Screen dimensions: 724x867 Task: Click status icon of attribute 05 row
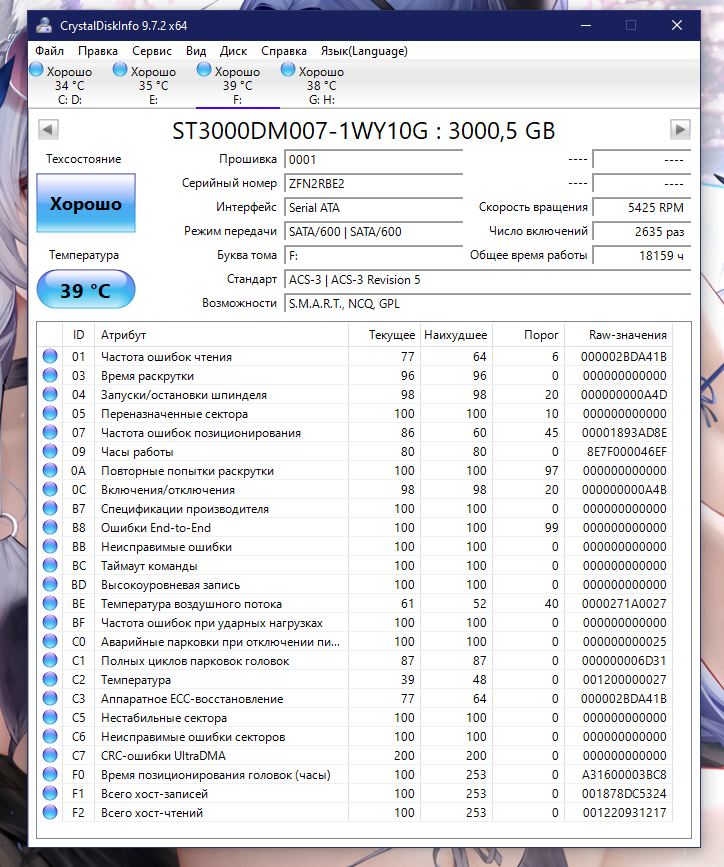coord(50,413)
